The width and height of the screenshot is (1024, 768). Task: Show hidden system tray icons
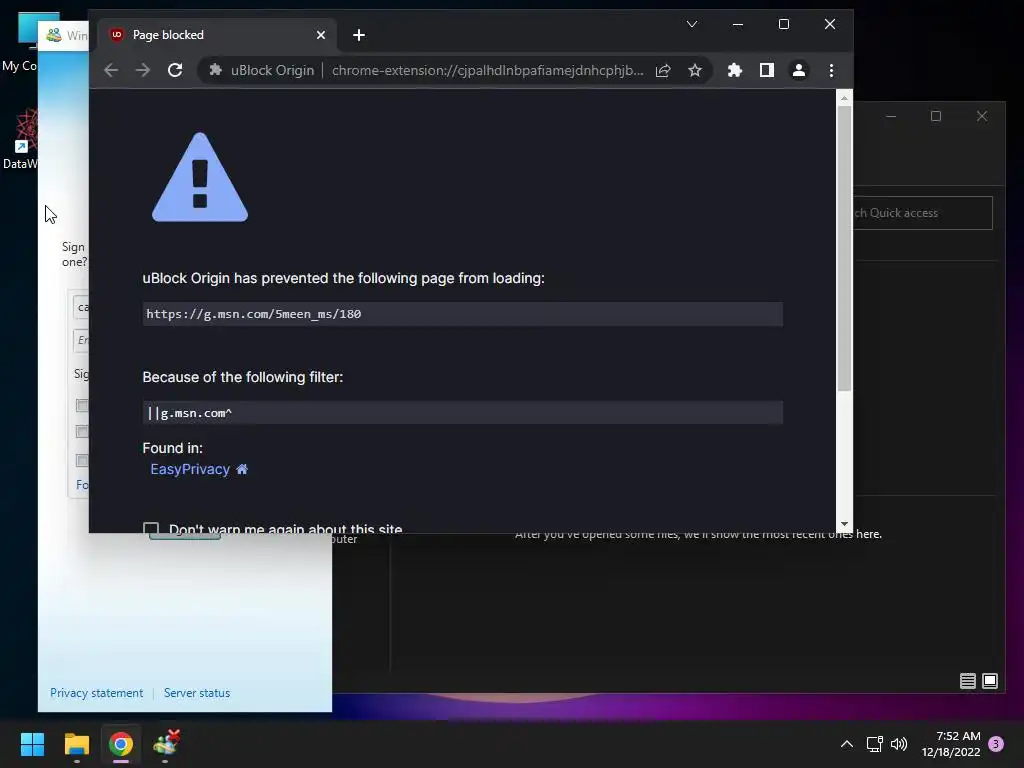846,744
